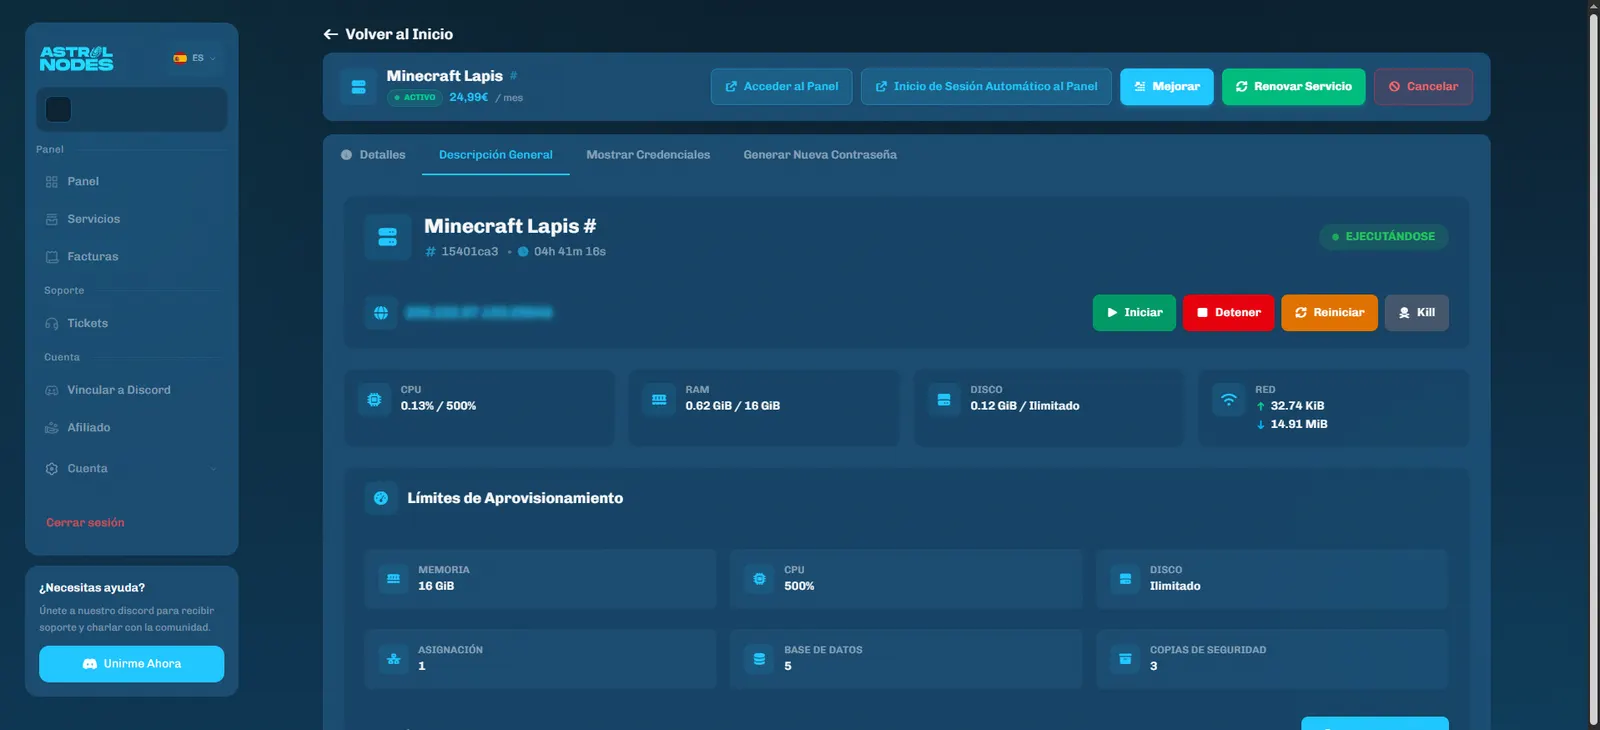Open Generar Nueva Contraseña tab
The height and width of the screenshot is (730, 1600).
pyautogui.click(x=820, y=155)
